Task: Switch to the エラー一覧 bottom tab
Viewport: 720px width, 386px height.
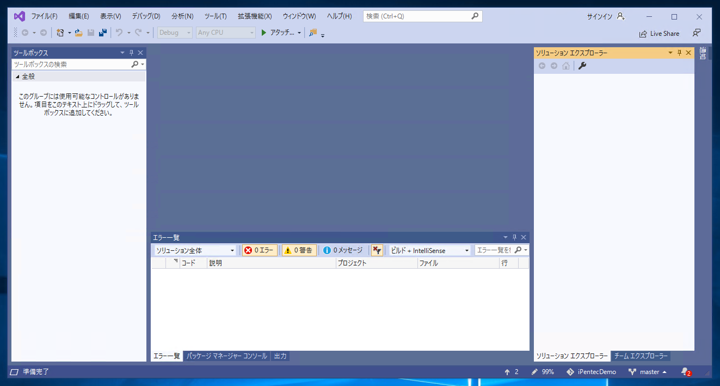Action: point(166,356)
